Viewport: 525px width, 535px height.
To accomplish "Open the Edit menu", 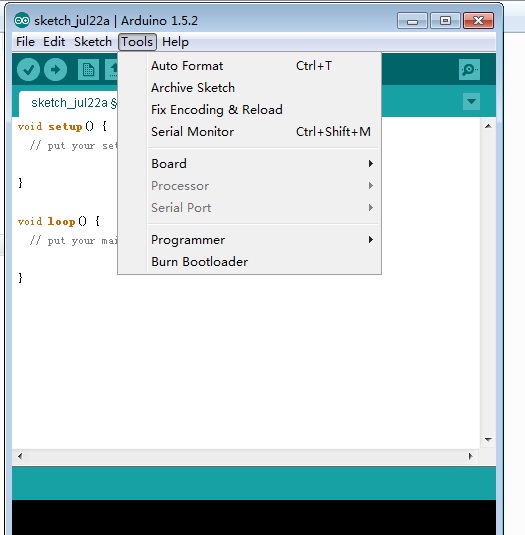I will (x=54, y=42).
